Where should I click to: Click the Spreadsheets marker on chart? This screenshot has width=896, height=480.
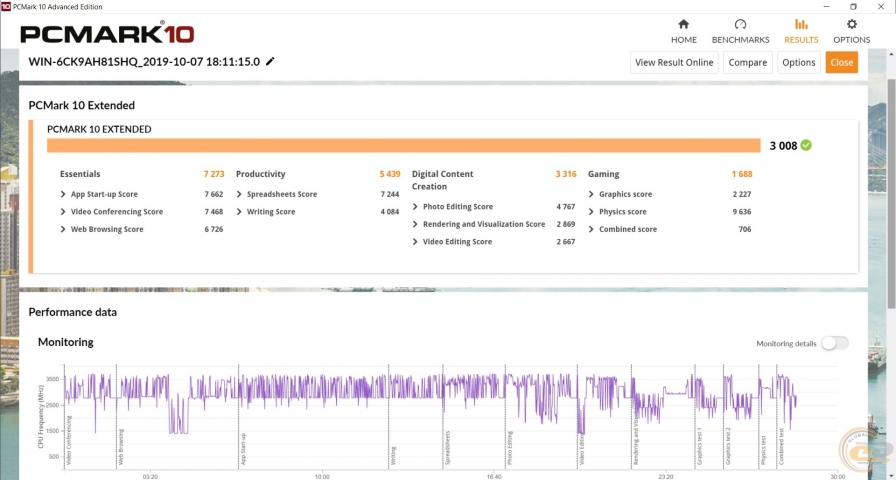tap(449, 447)
